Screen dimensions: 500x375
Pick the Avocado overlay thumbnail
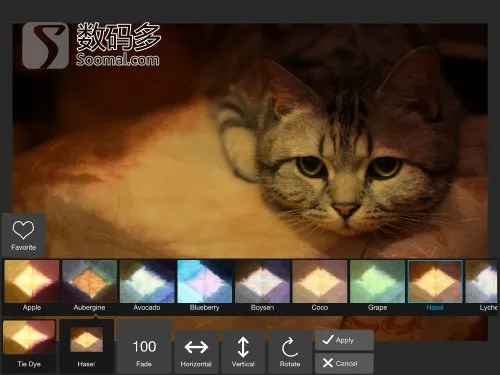(147, 286)
